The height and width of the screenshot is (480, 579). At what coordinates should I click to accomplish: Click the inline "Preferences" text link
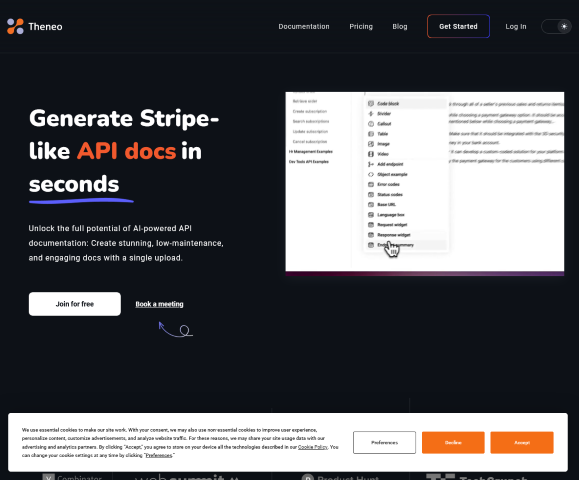tap(159, 455)
